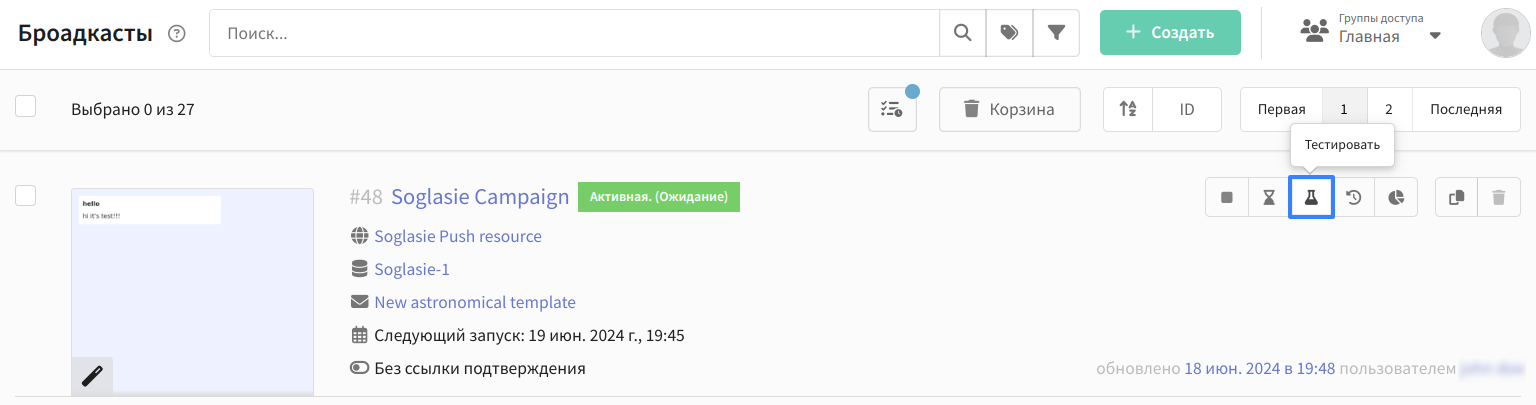Click the stop campaign square icon
This screenshot has width=1536, height=405.
[x=1227, y=198]
